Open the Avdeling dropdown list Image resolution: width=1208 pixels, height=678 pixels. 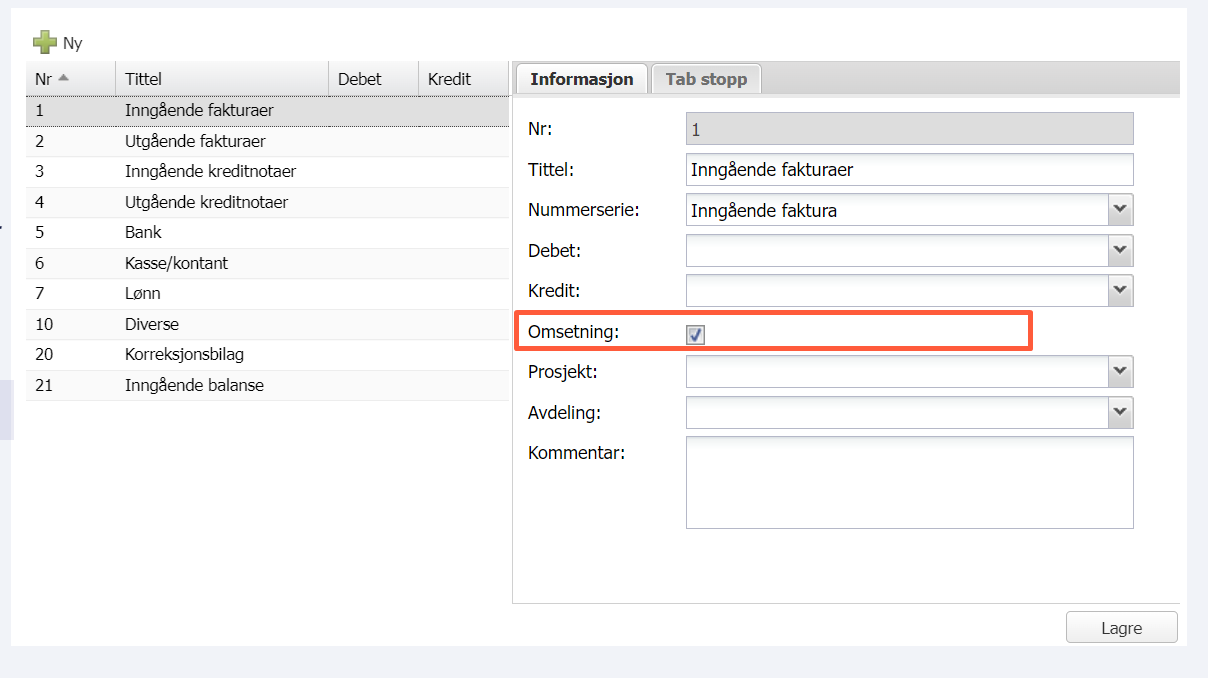coord(1120,412)
